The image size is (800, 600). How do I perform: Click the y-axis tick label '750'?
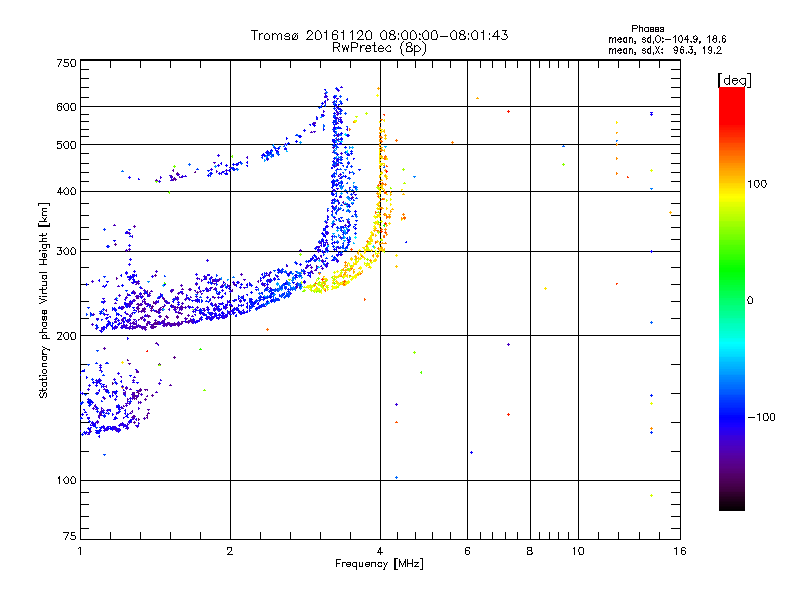coord(66,63)
